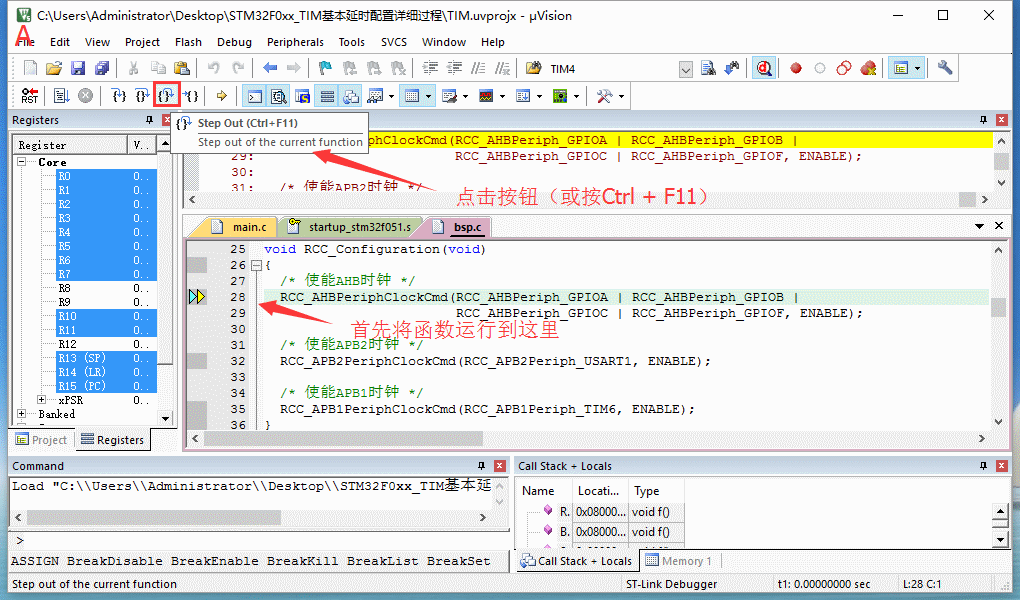The image size is (1020, 600).
Task: Switch to the Memory 1 tab
Action: [678, 561]
